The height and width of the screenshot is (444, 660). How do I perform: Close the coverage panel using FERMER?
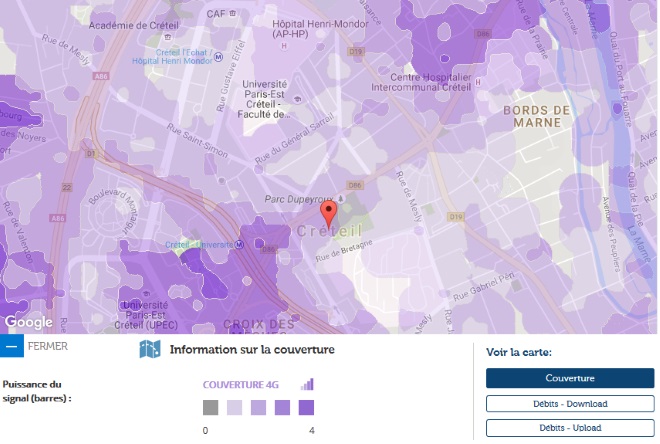47,347
